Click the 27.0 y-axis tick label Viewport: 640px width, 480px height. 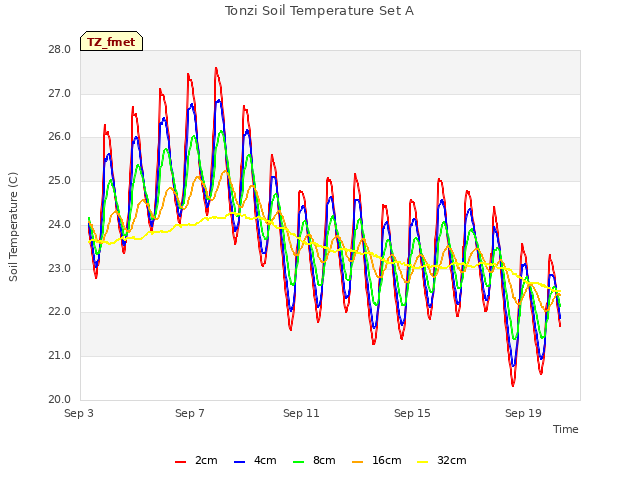click(60, 93)
